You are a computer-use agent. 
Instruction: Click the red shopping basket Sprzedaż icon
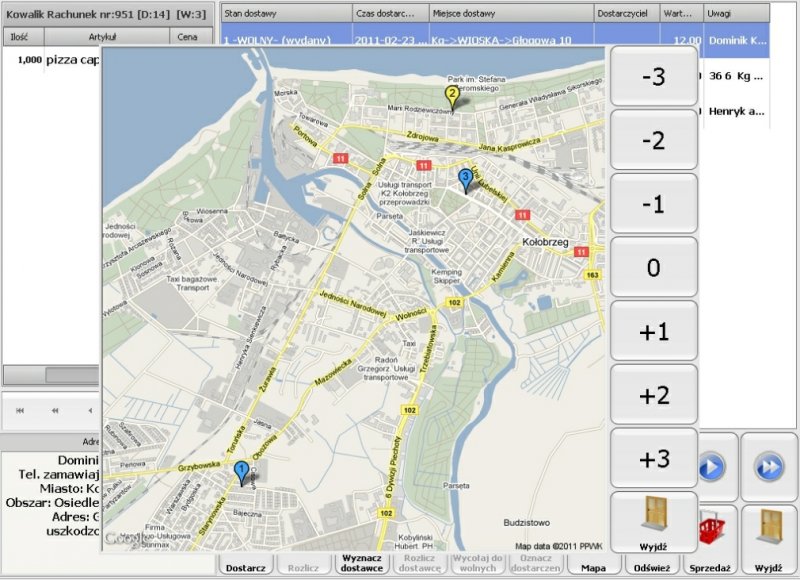coord(711,528)
